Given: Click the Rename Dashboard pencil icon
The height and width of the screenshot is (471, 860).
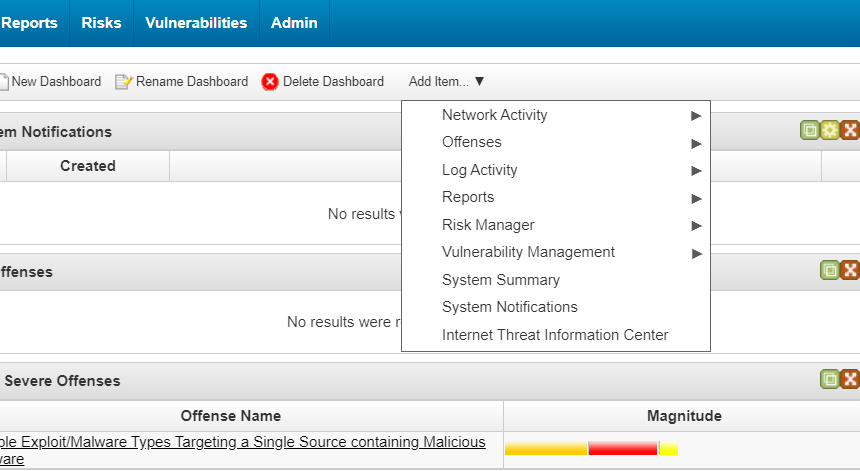Looking at the screenshot, I should pyautogui.click(x=123, y=82).
